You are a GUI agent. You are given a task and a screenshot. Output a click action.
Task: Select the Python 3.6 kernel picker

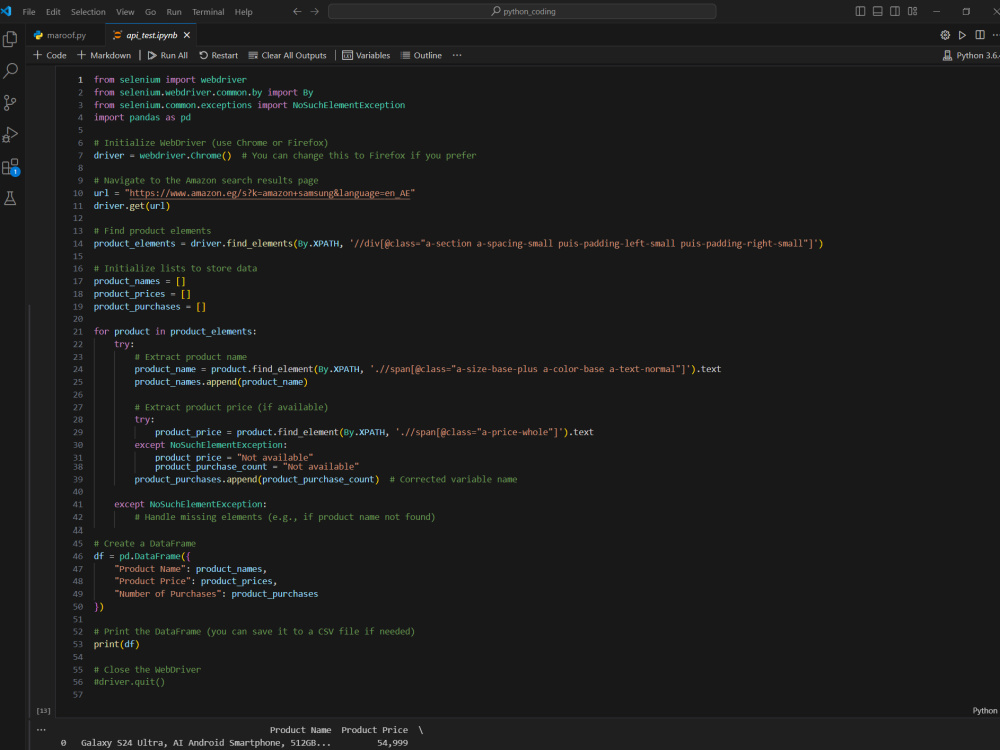click(971, 55)
